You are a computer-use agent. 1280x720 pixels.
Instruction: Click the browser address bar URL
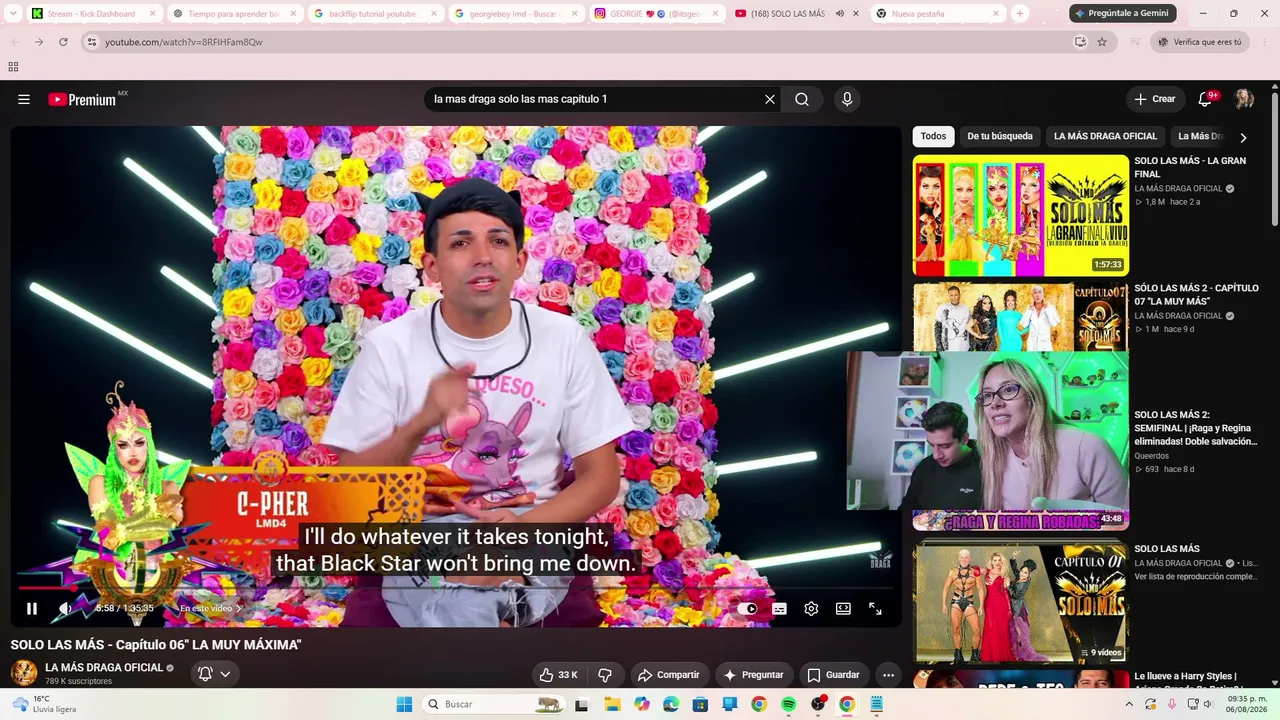[x=184, y=42]
